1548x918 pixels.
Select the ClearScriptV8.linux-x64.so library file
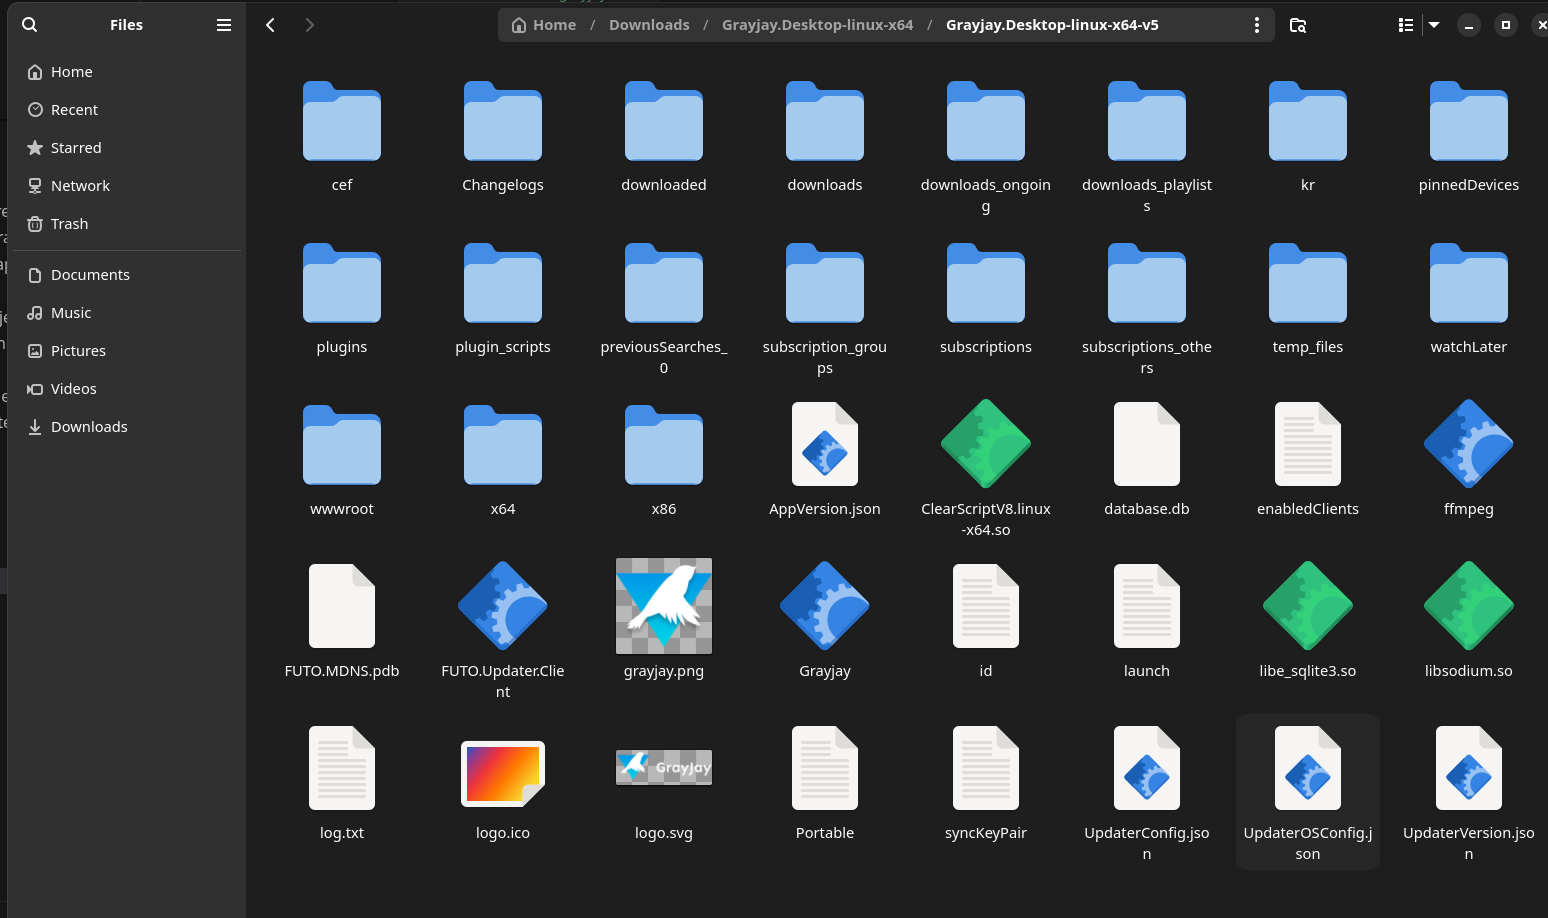pyautogui.click(x=986, y=445)
